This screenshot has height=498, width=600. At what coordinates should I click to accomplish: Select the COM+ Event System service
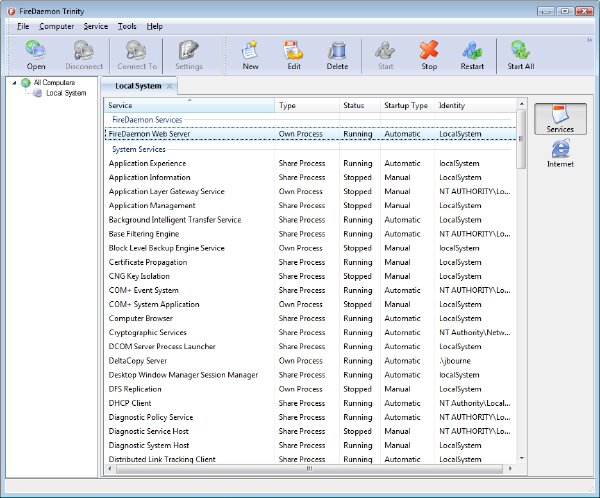coord(310,290)
